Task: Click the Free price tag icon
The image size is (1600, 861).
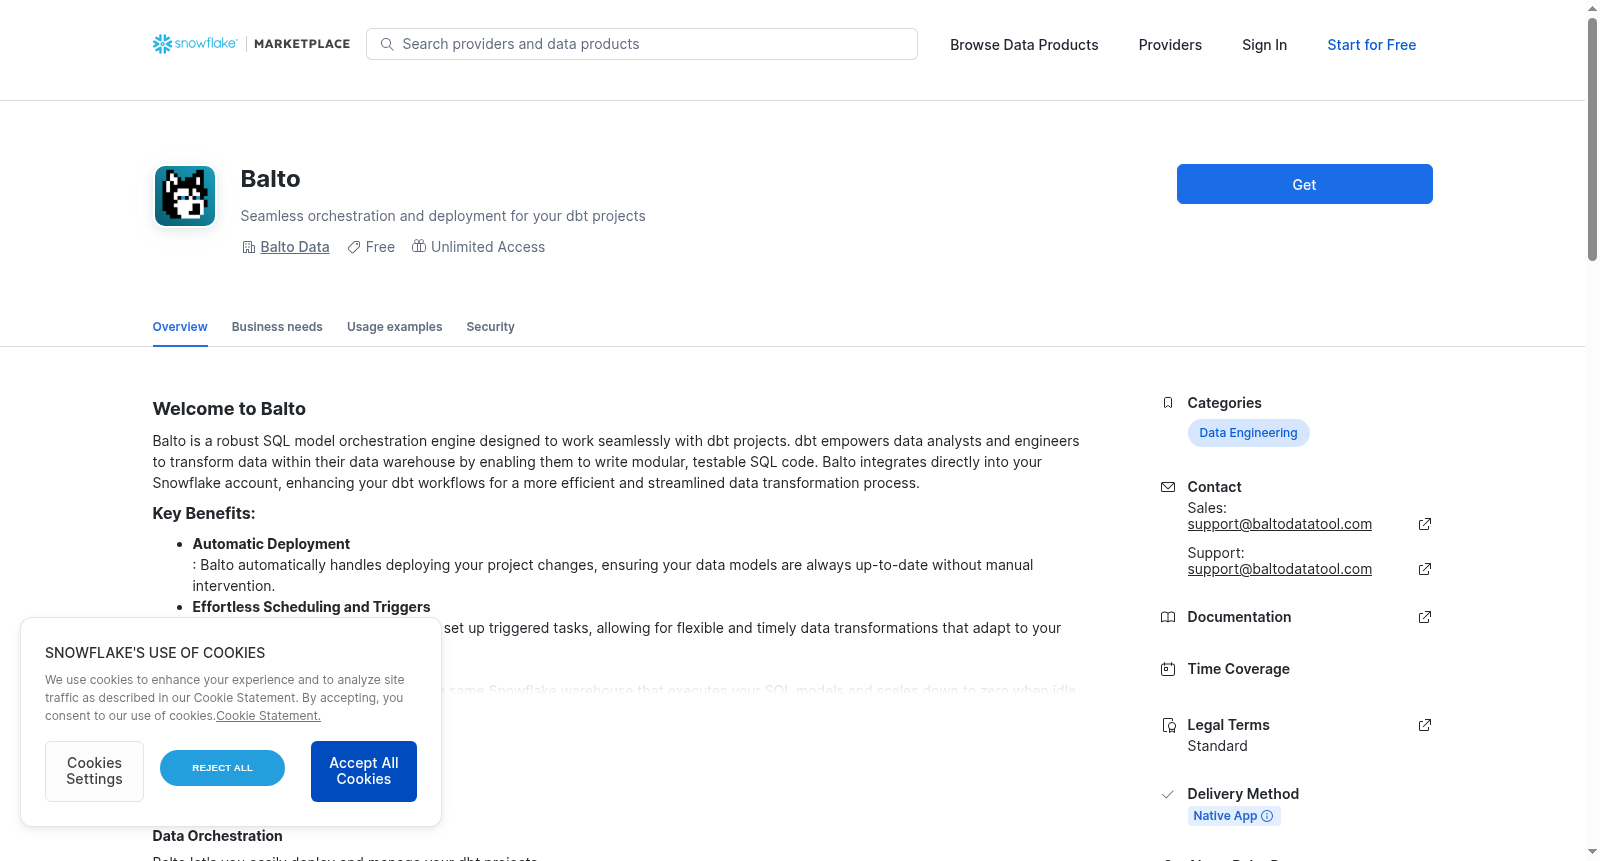Action: pyautogui.click(x=354, y=247)
